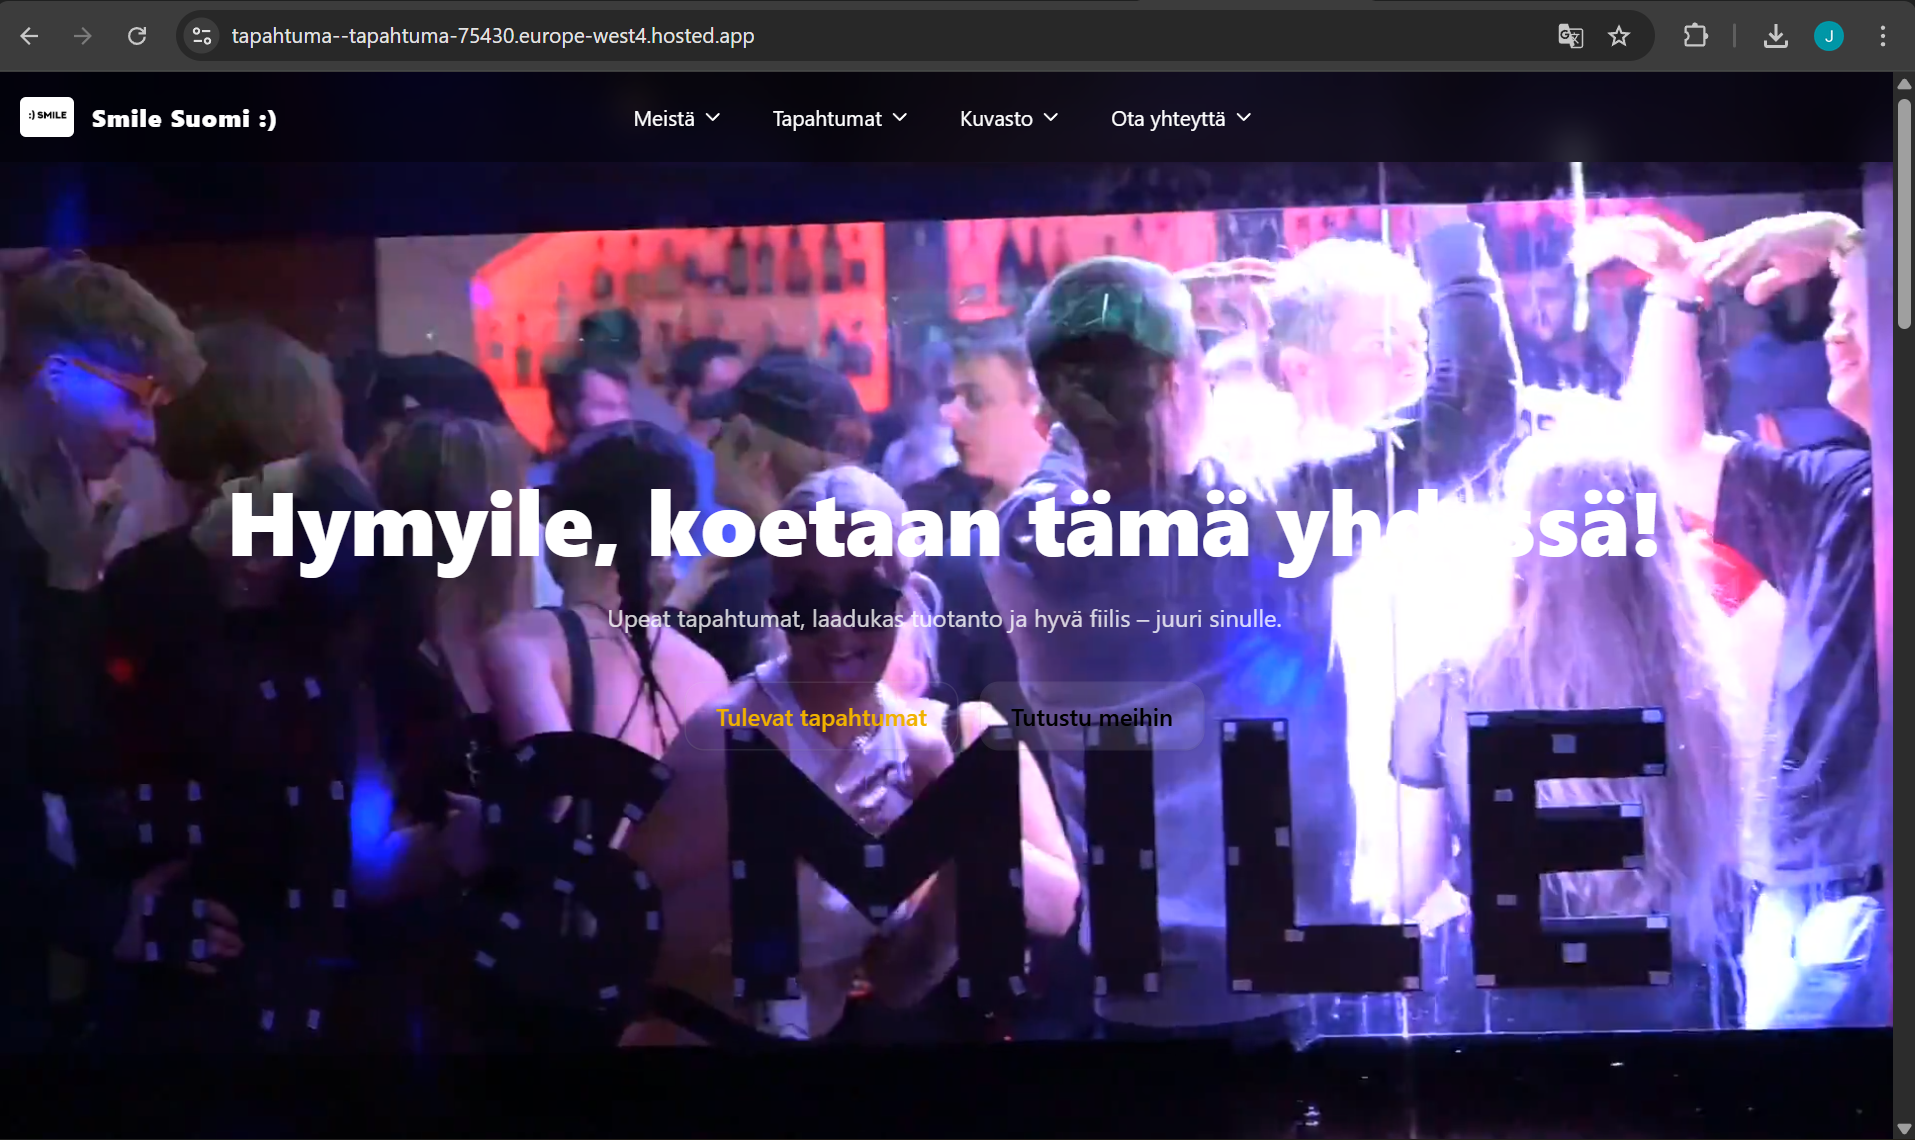Open the browser extensions menu
Image resolution: width=1915 pixels, height=1140 pixels.
pyautogui.click(x=1695, y=36)
